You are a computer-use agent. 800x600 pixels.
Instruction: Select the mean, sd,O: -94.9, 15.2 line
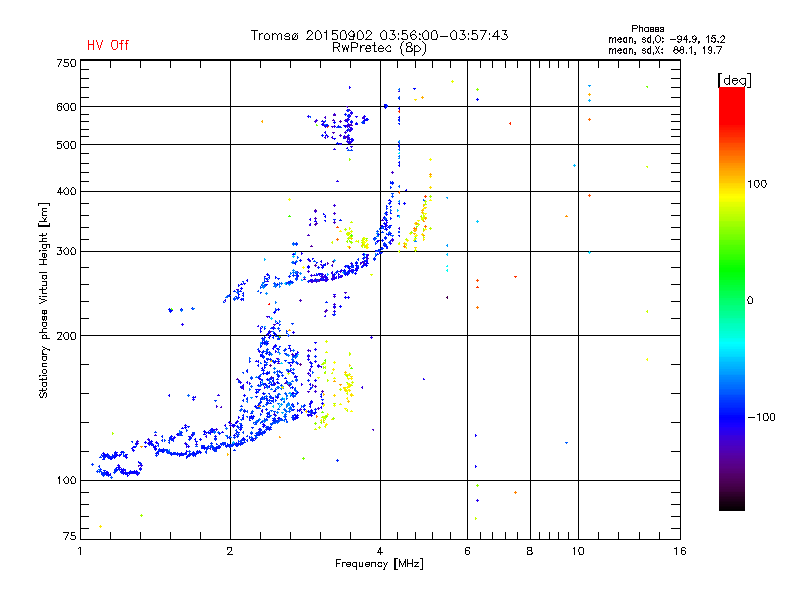pos(667,39)
